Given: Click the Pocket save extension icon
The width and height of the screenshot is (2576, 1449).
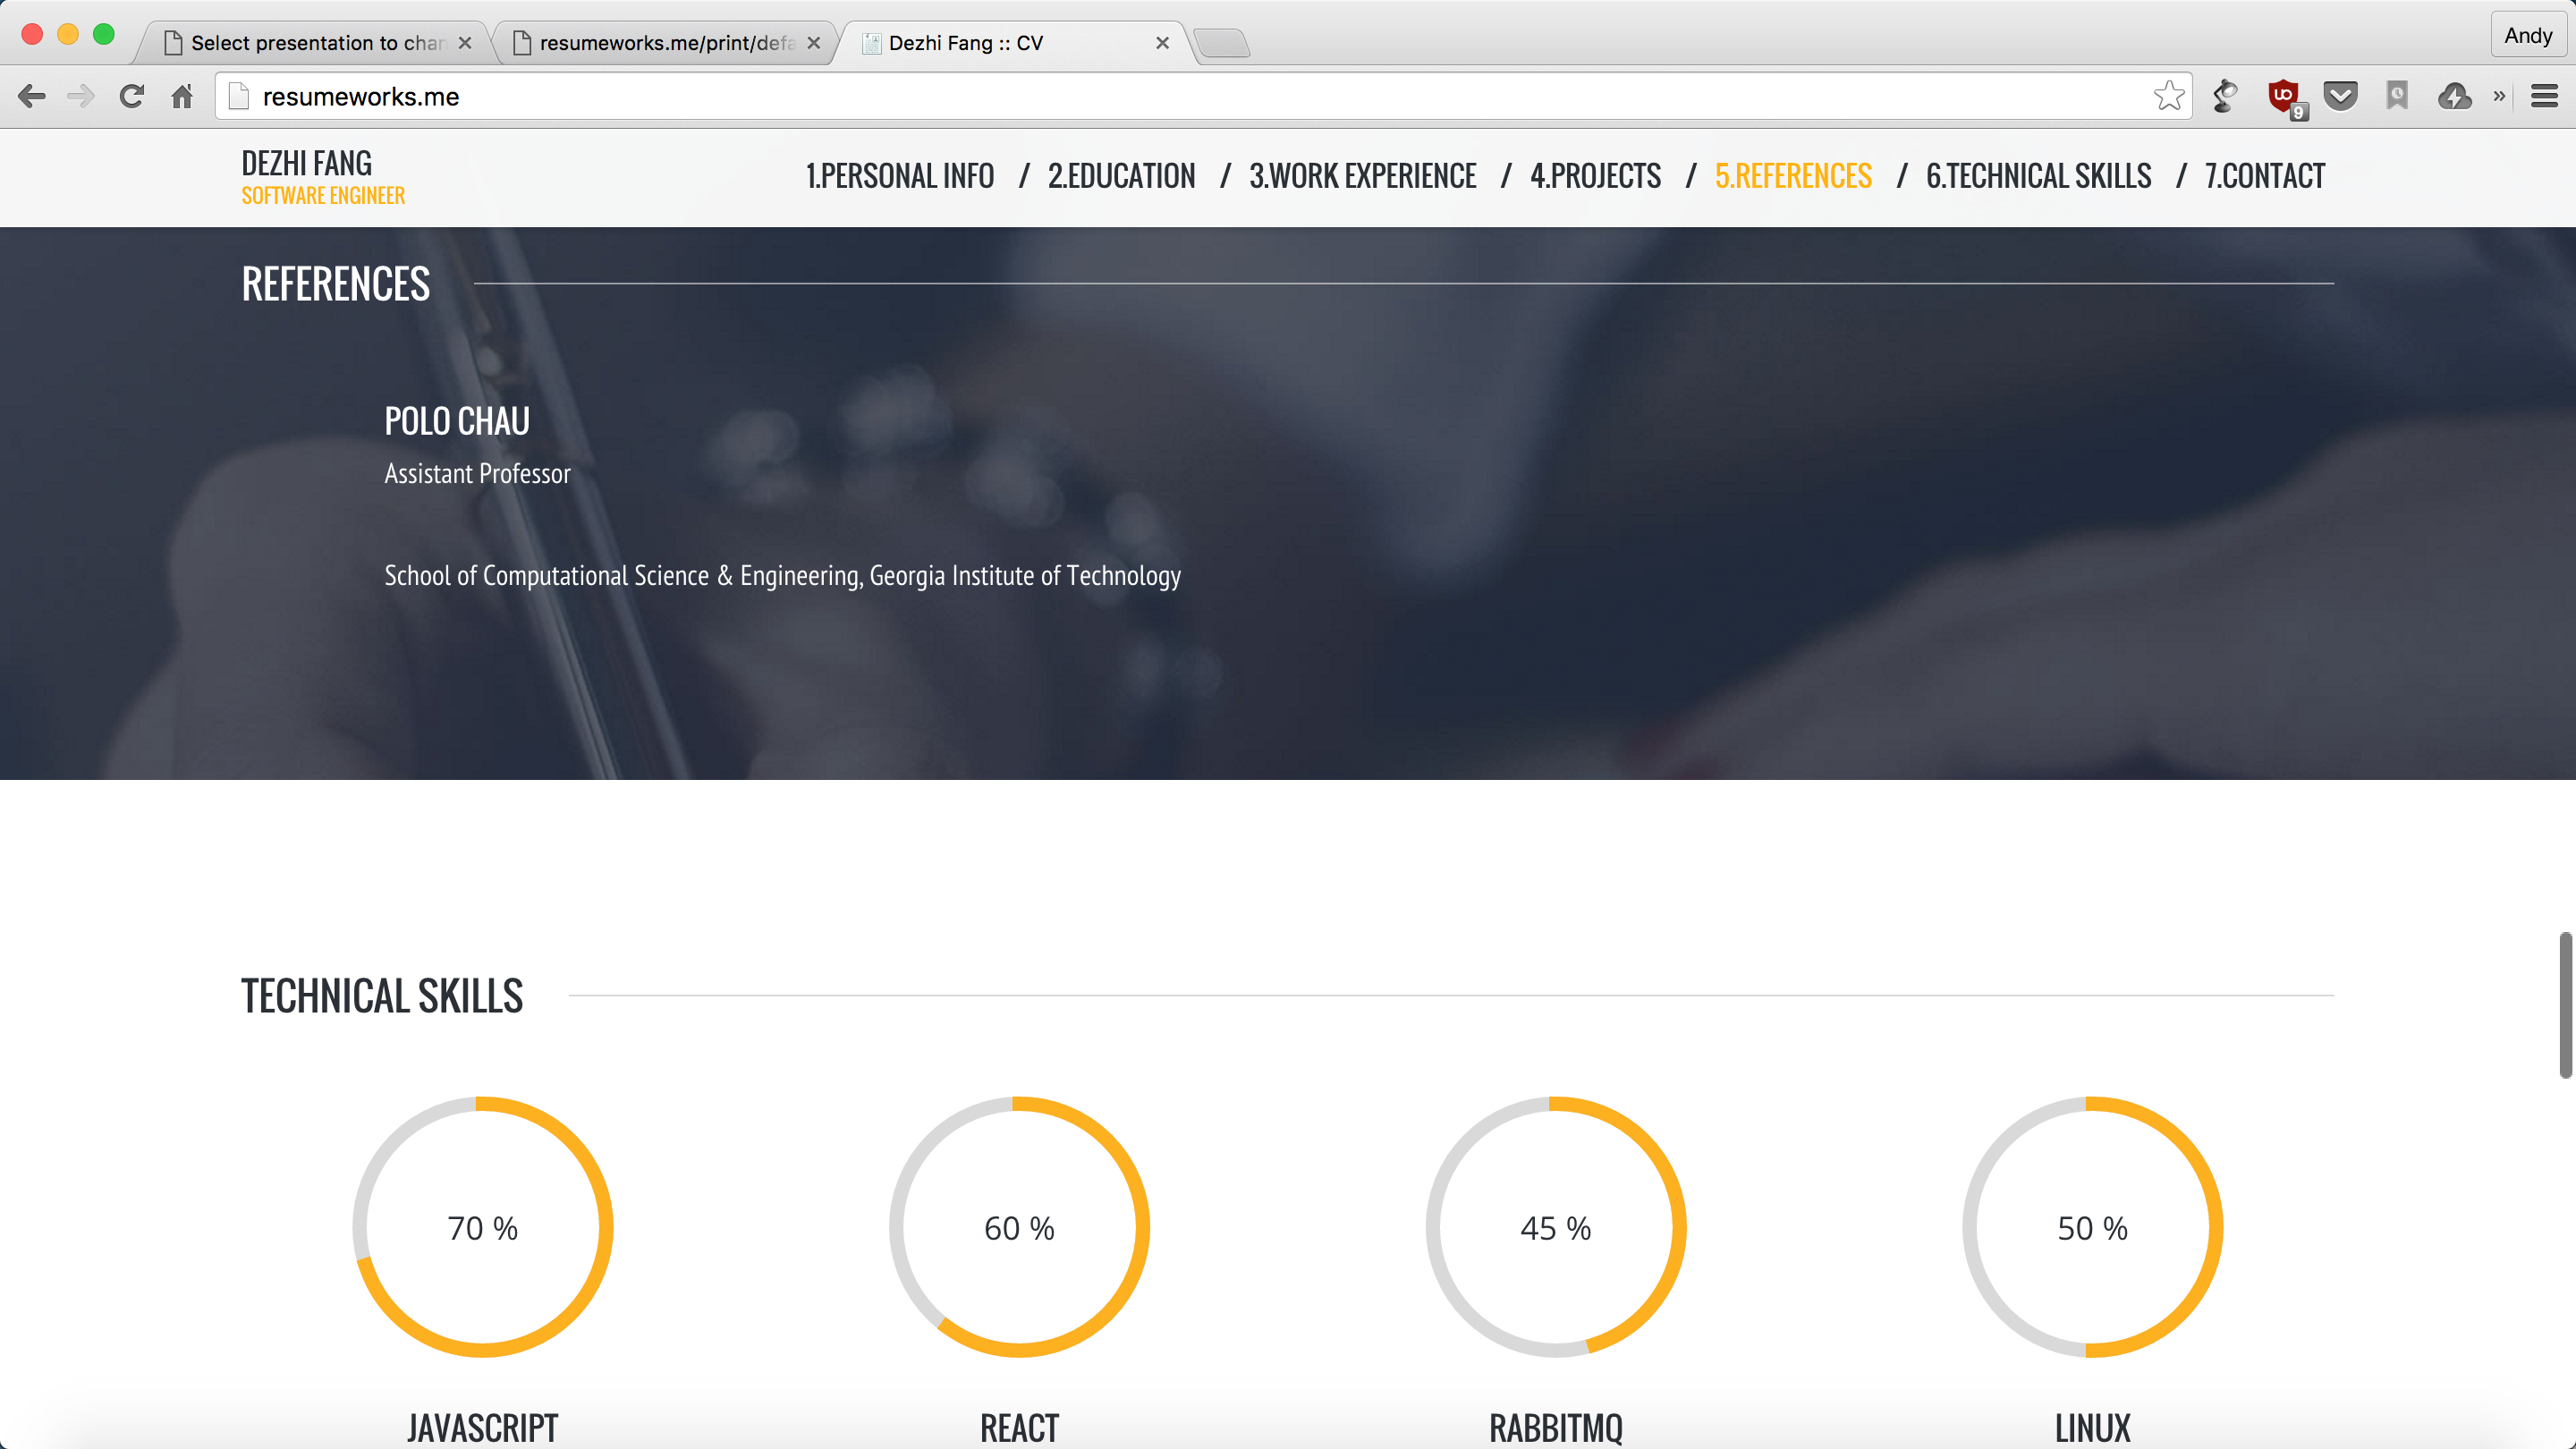Looking at the screenshot, I should pyautogui.click(x=2340, y=96).
